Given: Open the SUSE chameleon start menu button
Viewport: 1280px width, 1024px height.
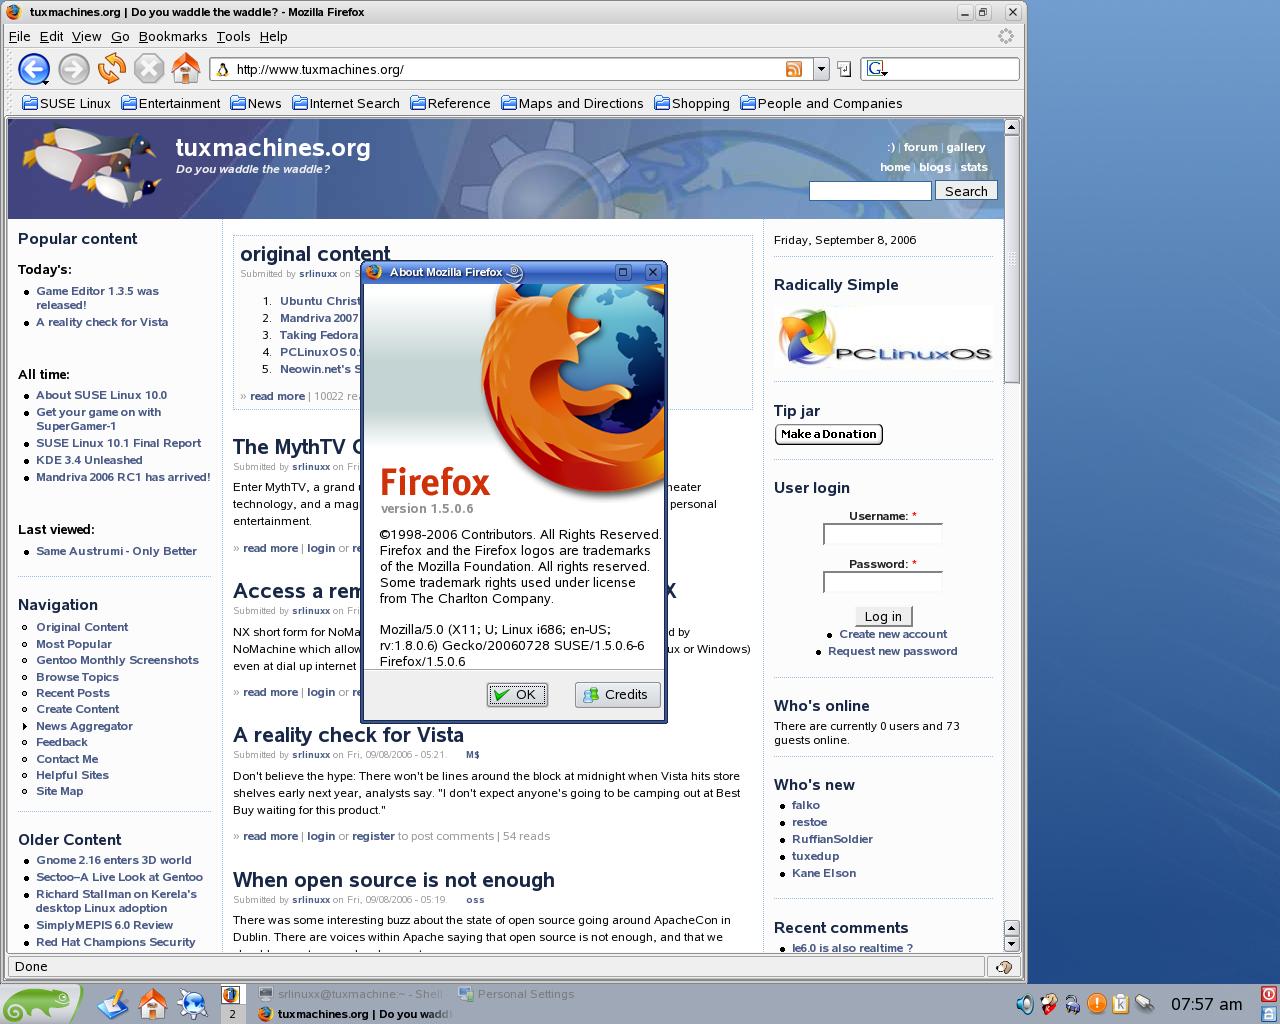Looking at the screenshot, I should (40, 1003).
